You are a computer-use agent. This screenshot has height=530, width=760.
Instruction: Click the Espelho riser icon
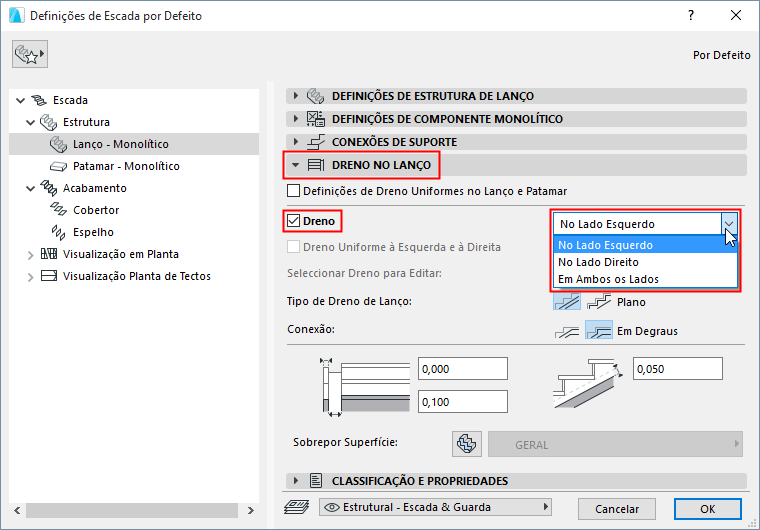[x=59, y=232]
